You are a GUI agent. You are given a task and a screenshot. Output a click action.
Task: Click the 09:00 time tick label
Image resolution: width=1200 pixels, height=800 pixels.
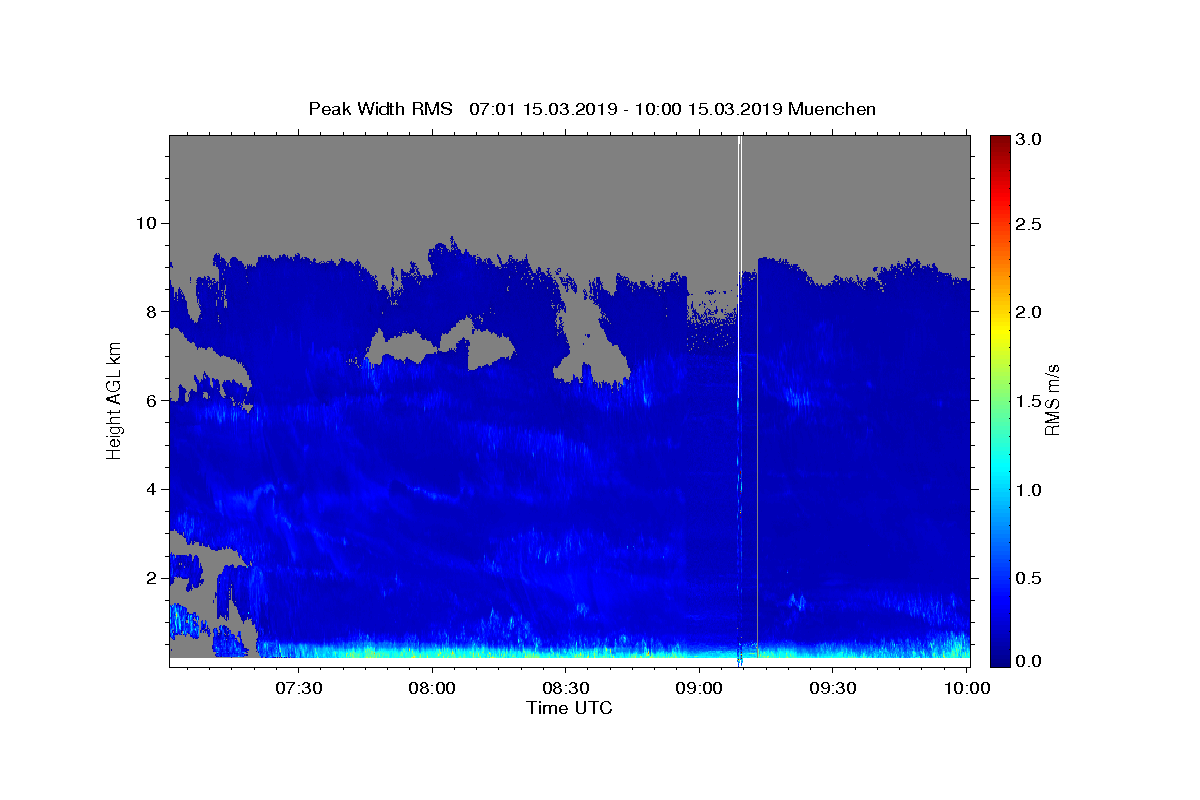click(699, 688)
